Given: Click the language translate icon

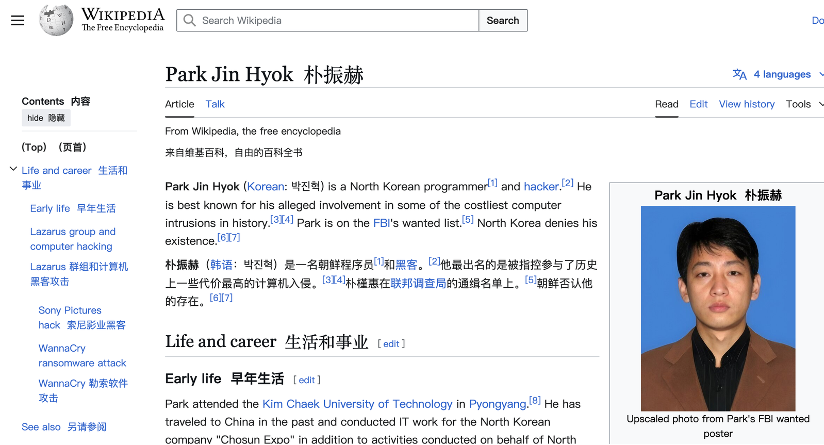Looking at the screenshot, I should pyautogui.click(x=739, y=75).
